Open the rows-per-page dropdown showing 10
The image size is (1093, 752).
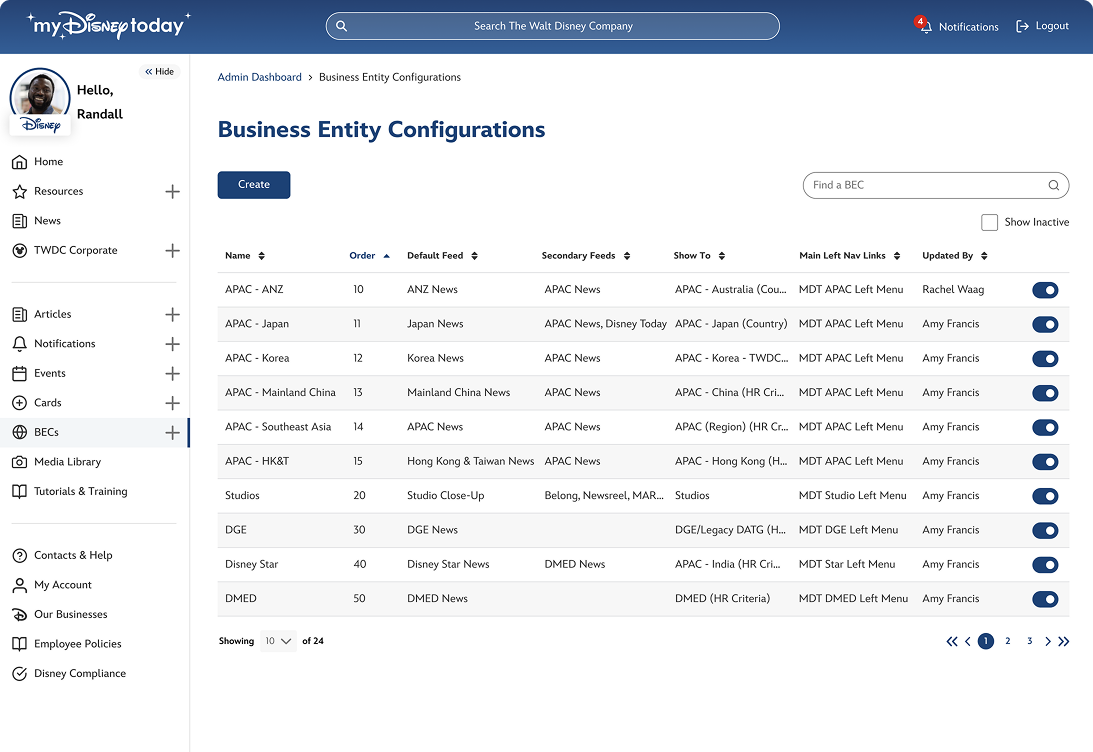tap(278, 641)
